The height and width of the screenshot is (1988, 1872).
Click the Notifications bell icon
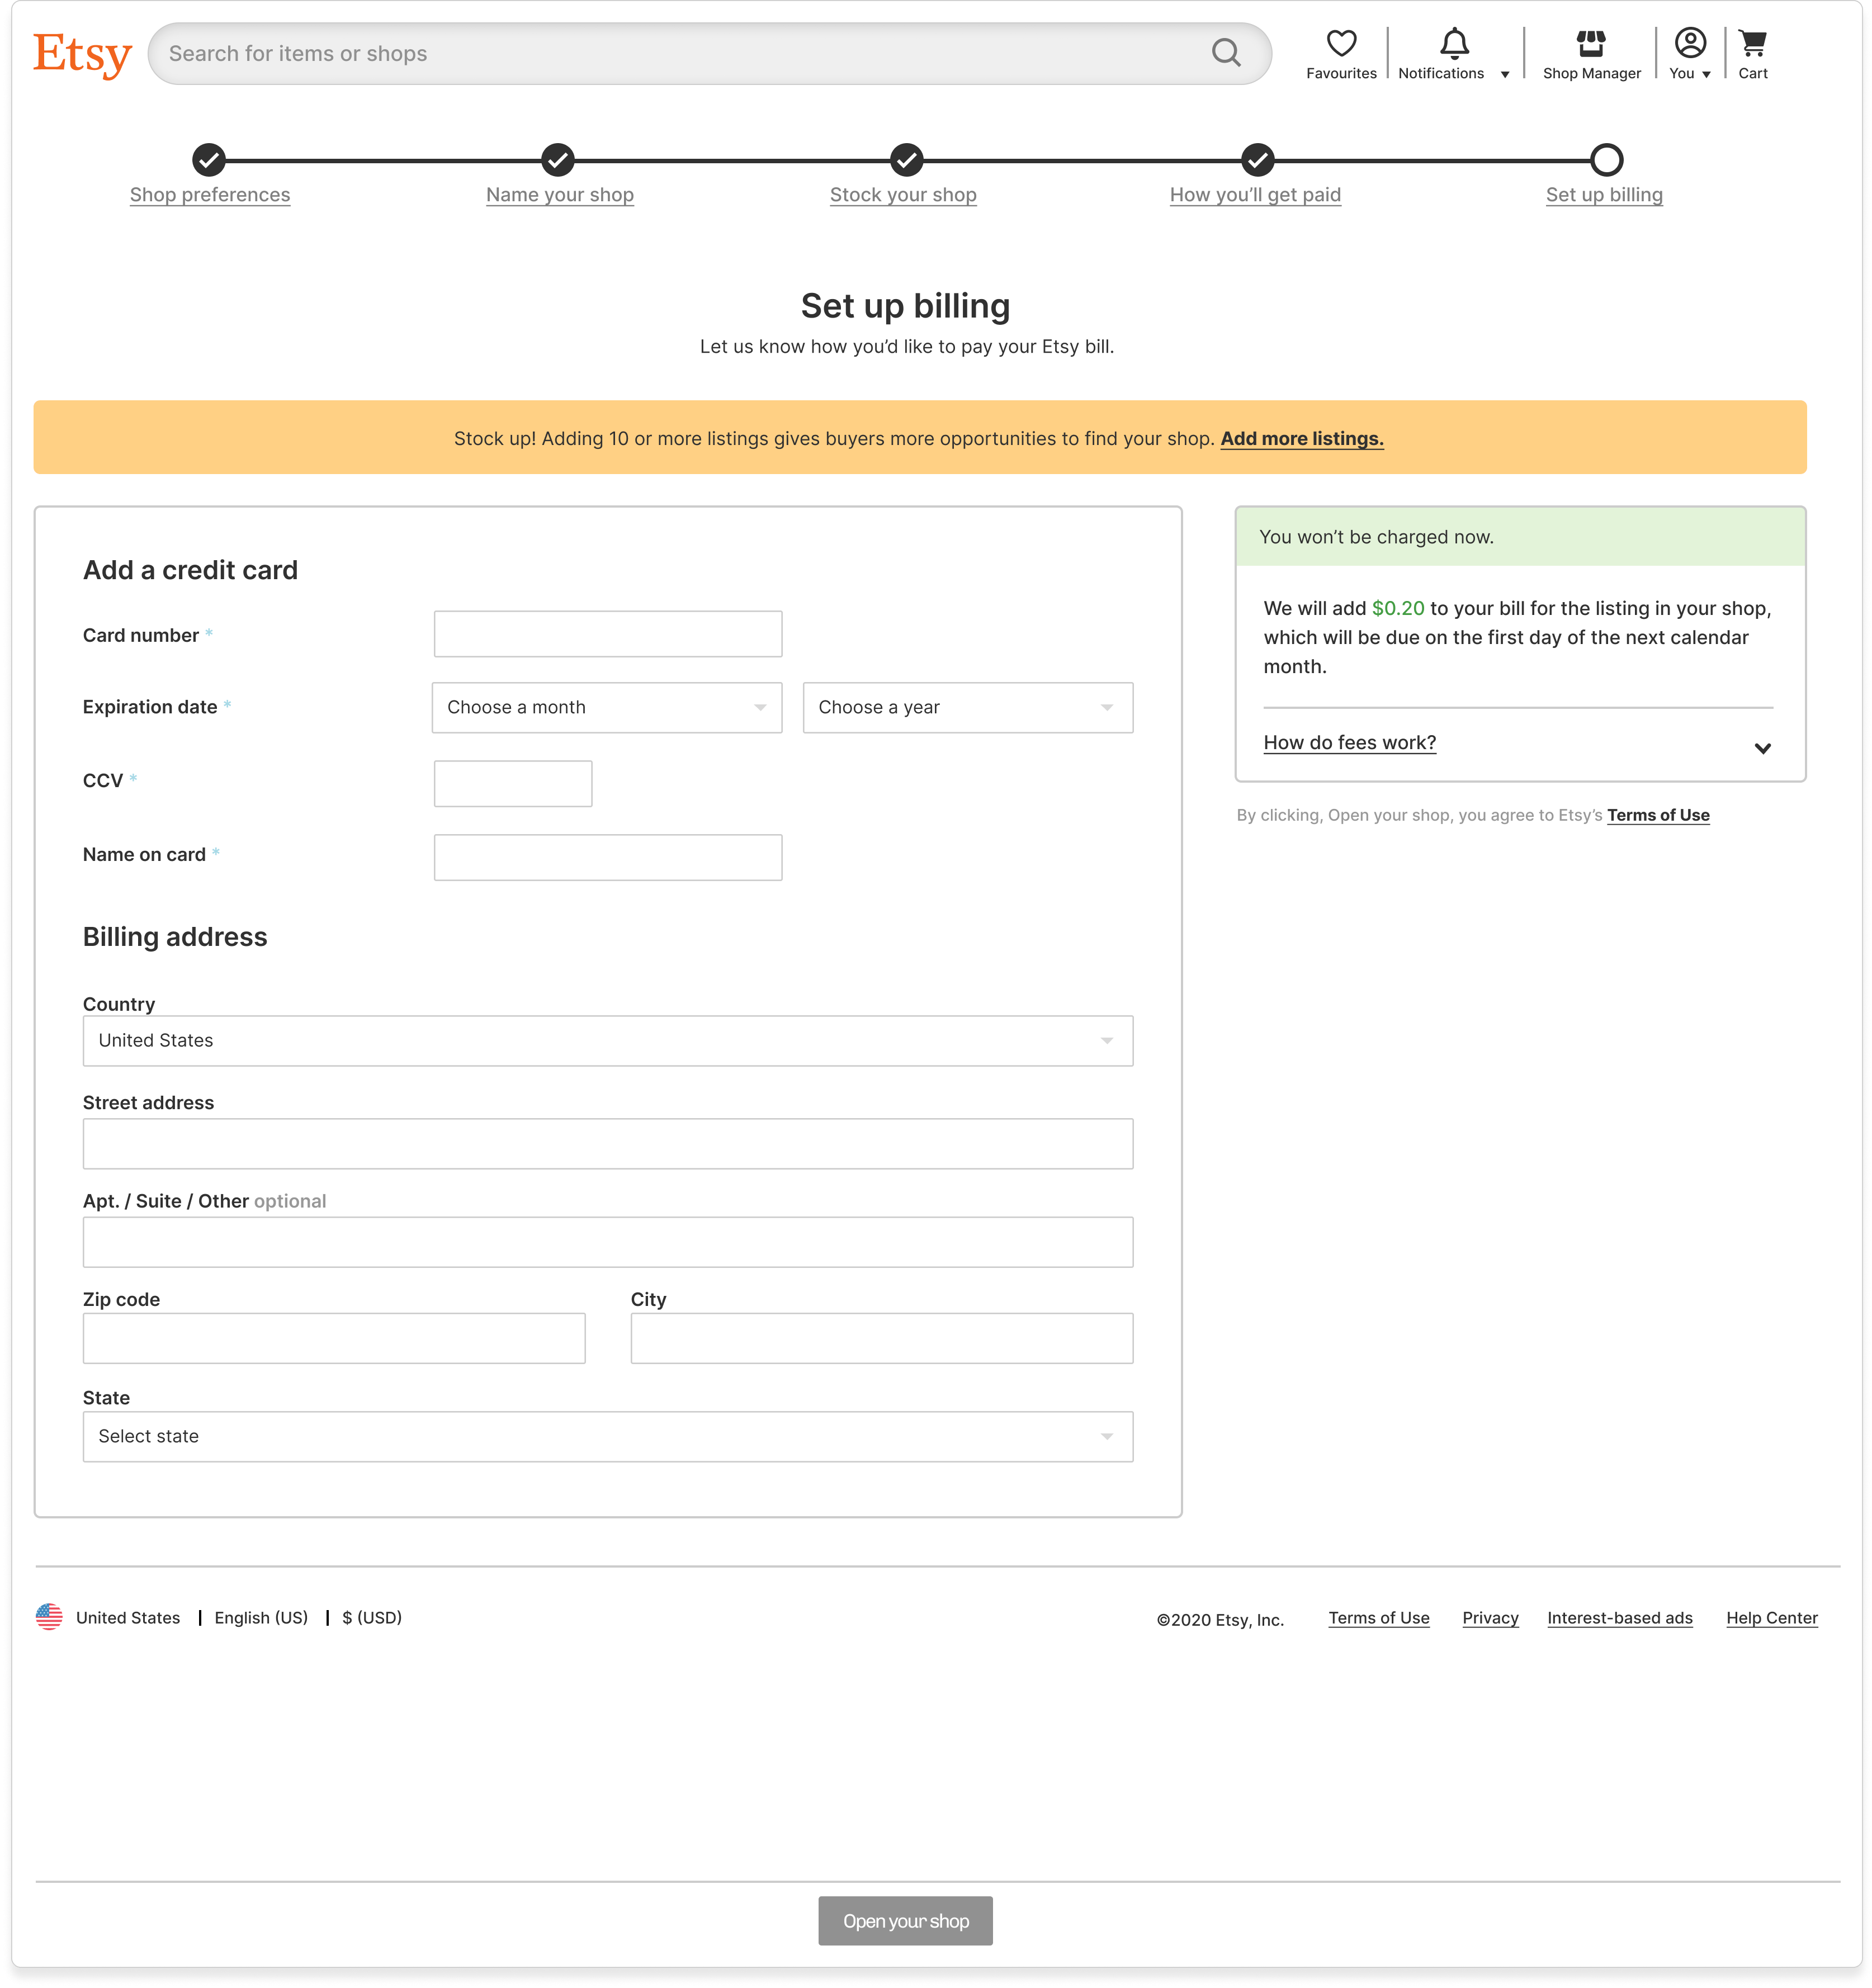[1453, 43]
